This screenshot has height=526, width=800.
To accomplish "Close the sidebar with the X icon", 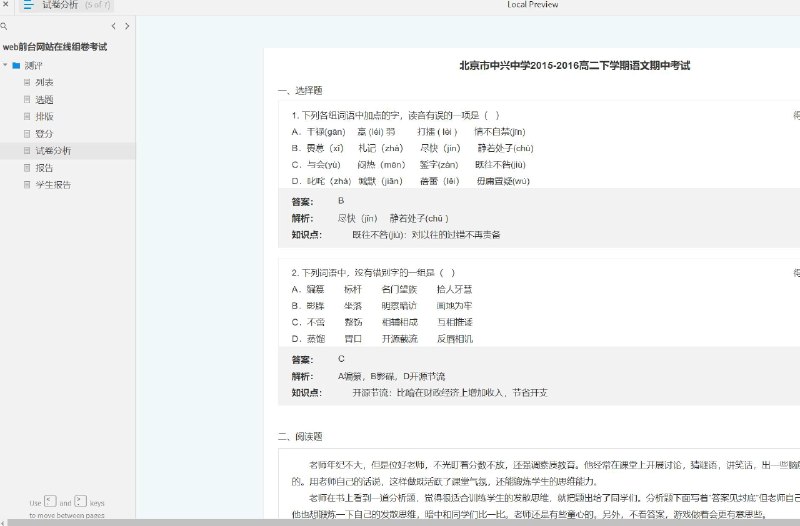I will [6, 4].
